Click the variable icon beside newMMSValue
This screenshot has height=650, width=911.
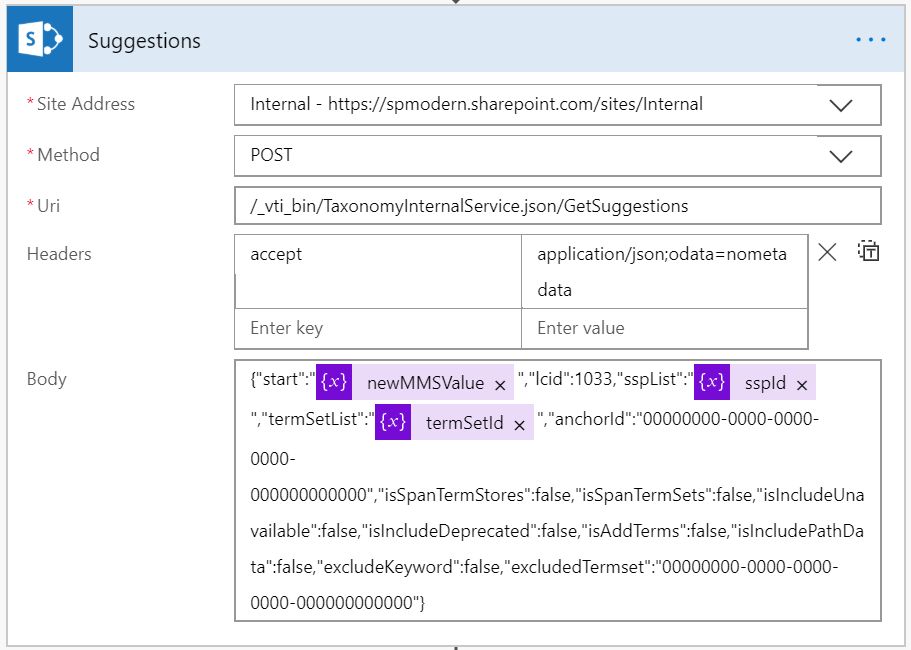tap(334, 382)
